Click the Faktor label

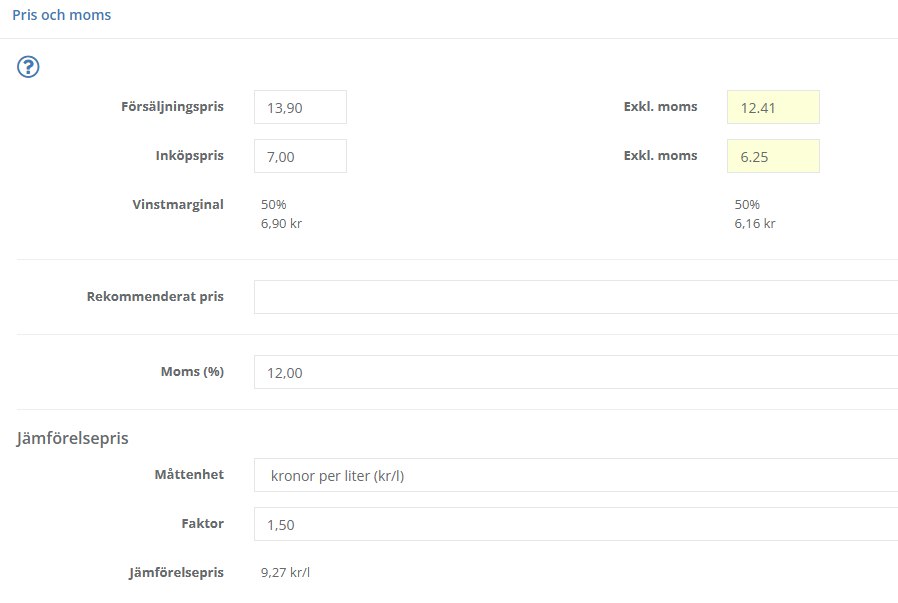(x=202, y=524)
